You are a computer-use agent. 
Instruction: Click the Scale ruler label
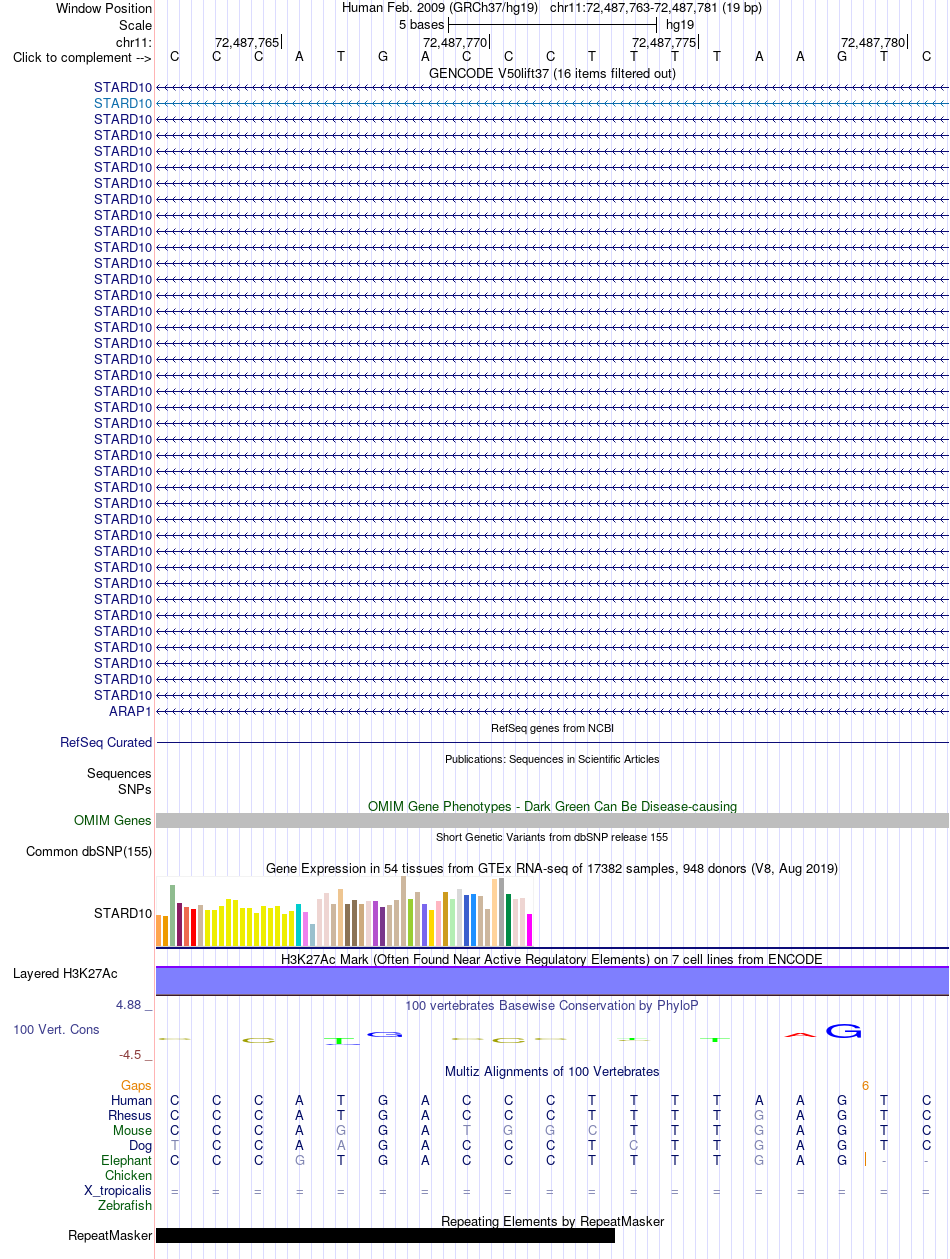tap(135, 25)
